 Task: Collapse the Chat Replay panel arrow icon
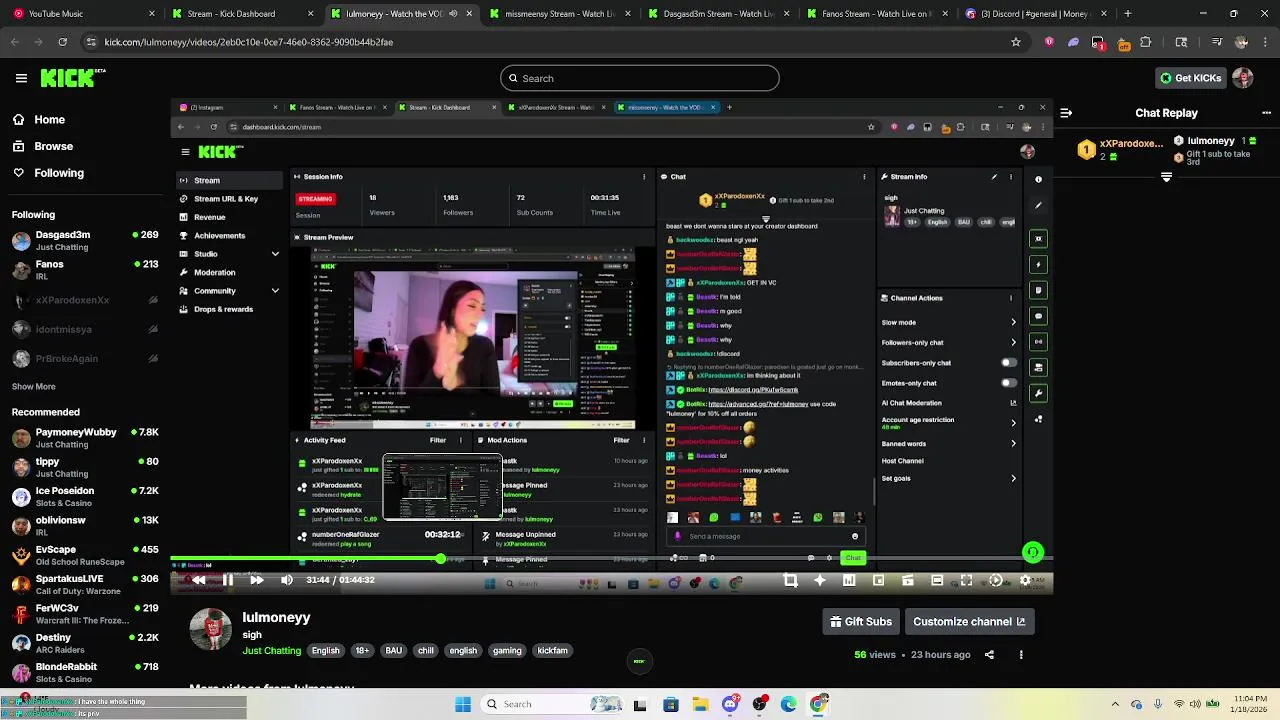coord(1066,113)
